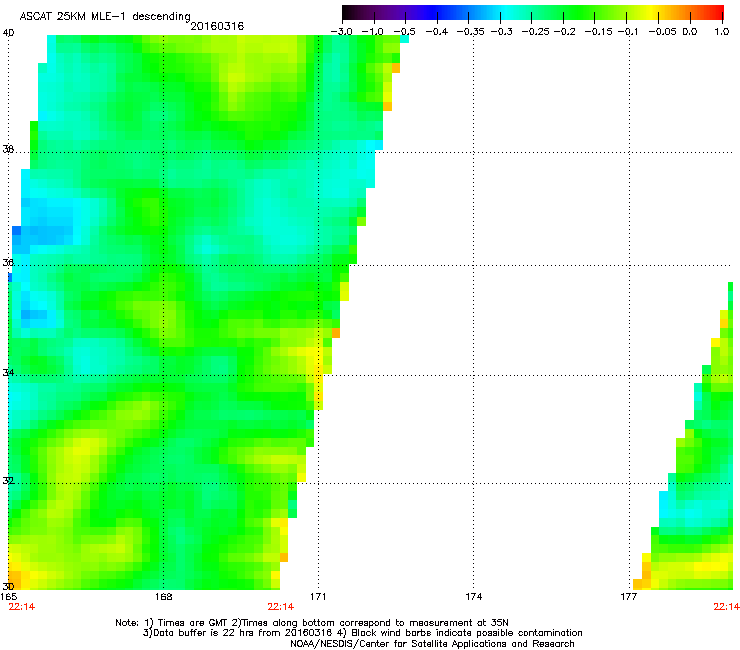740x650 pixels.
Task: Click the latitude label 38
Action: coord(8,149)
